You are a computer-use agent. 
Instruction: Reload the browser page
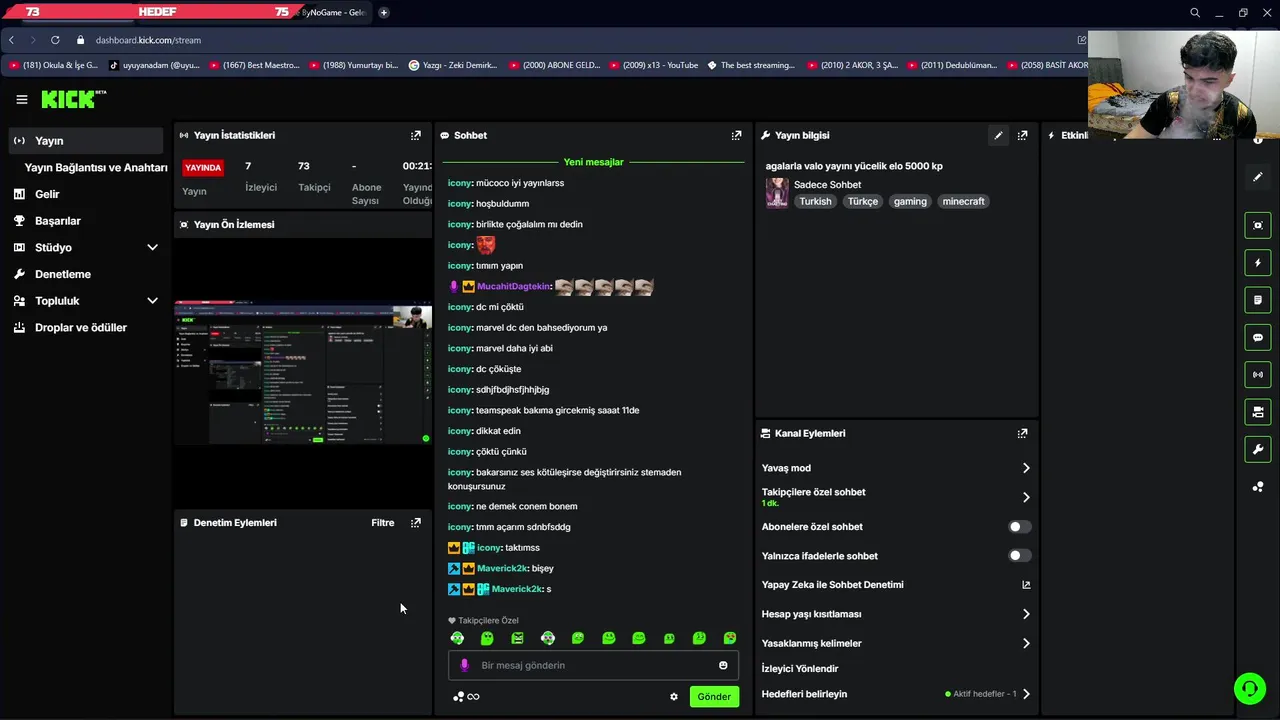(x=55, y=40)
